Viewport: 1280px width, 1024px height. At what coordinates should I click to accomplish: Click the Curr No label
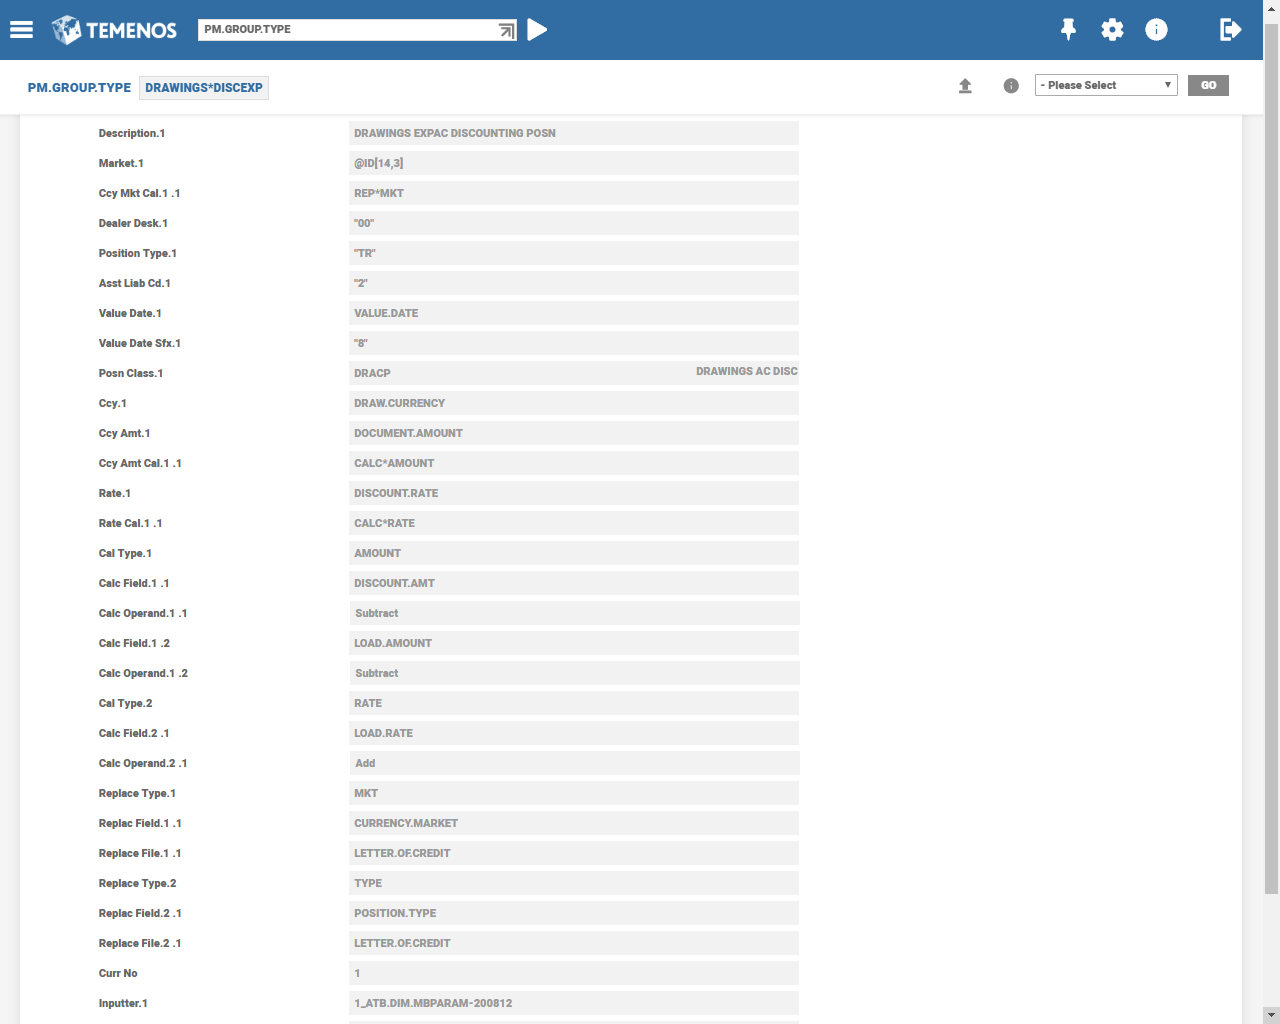(118, 973)
